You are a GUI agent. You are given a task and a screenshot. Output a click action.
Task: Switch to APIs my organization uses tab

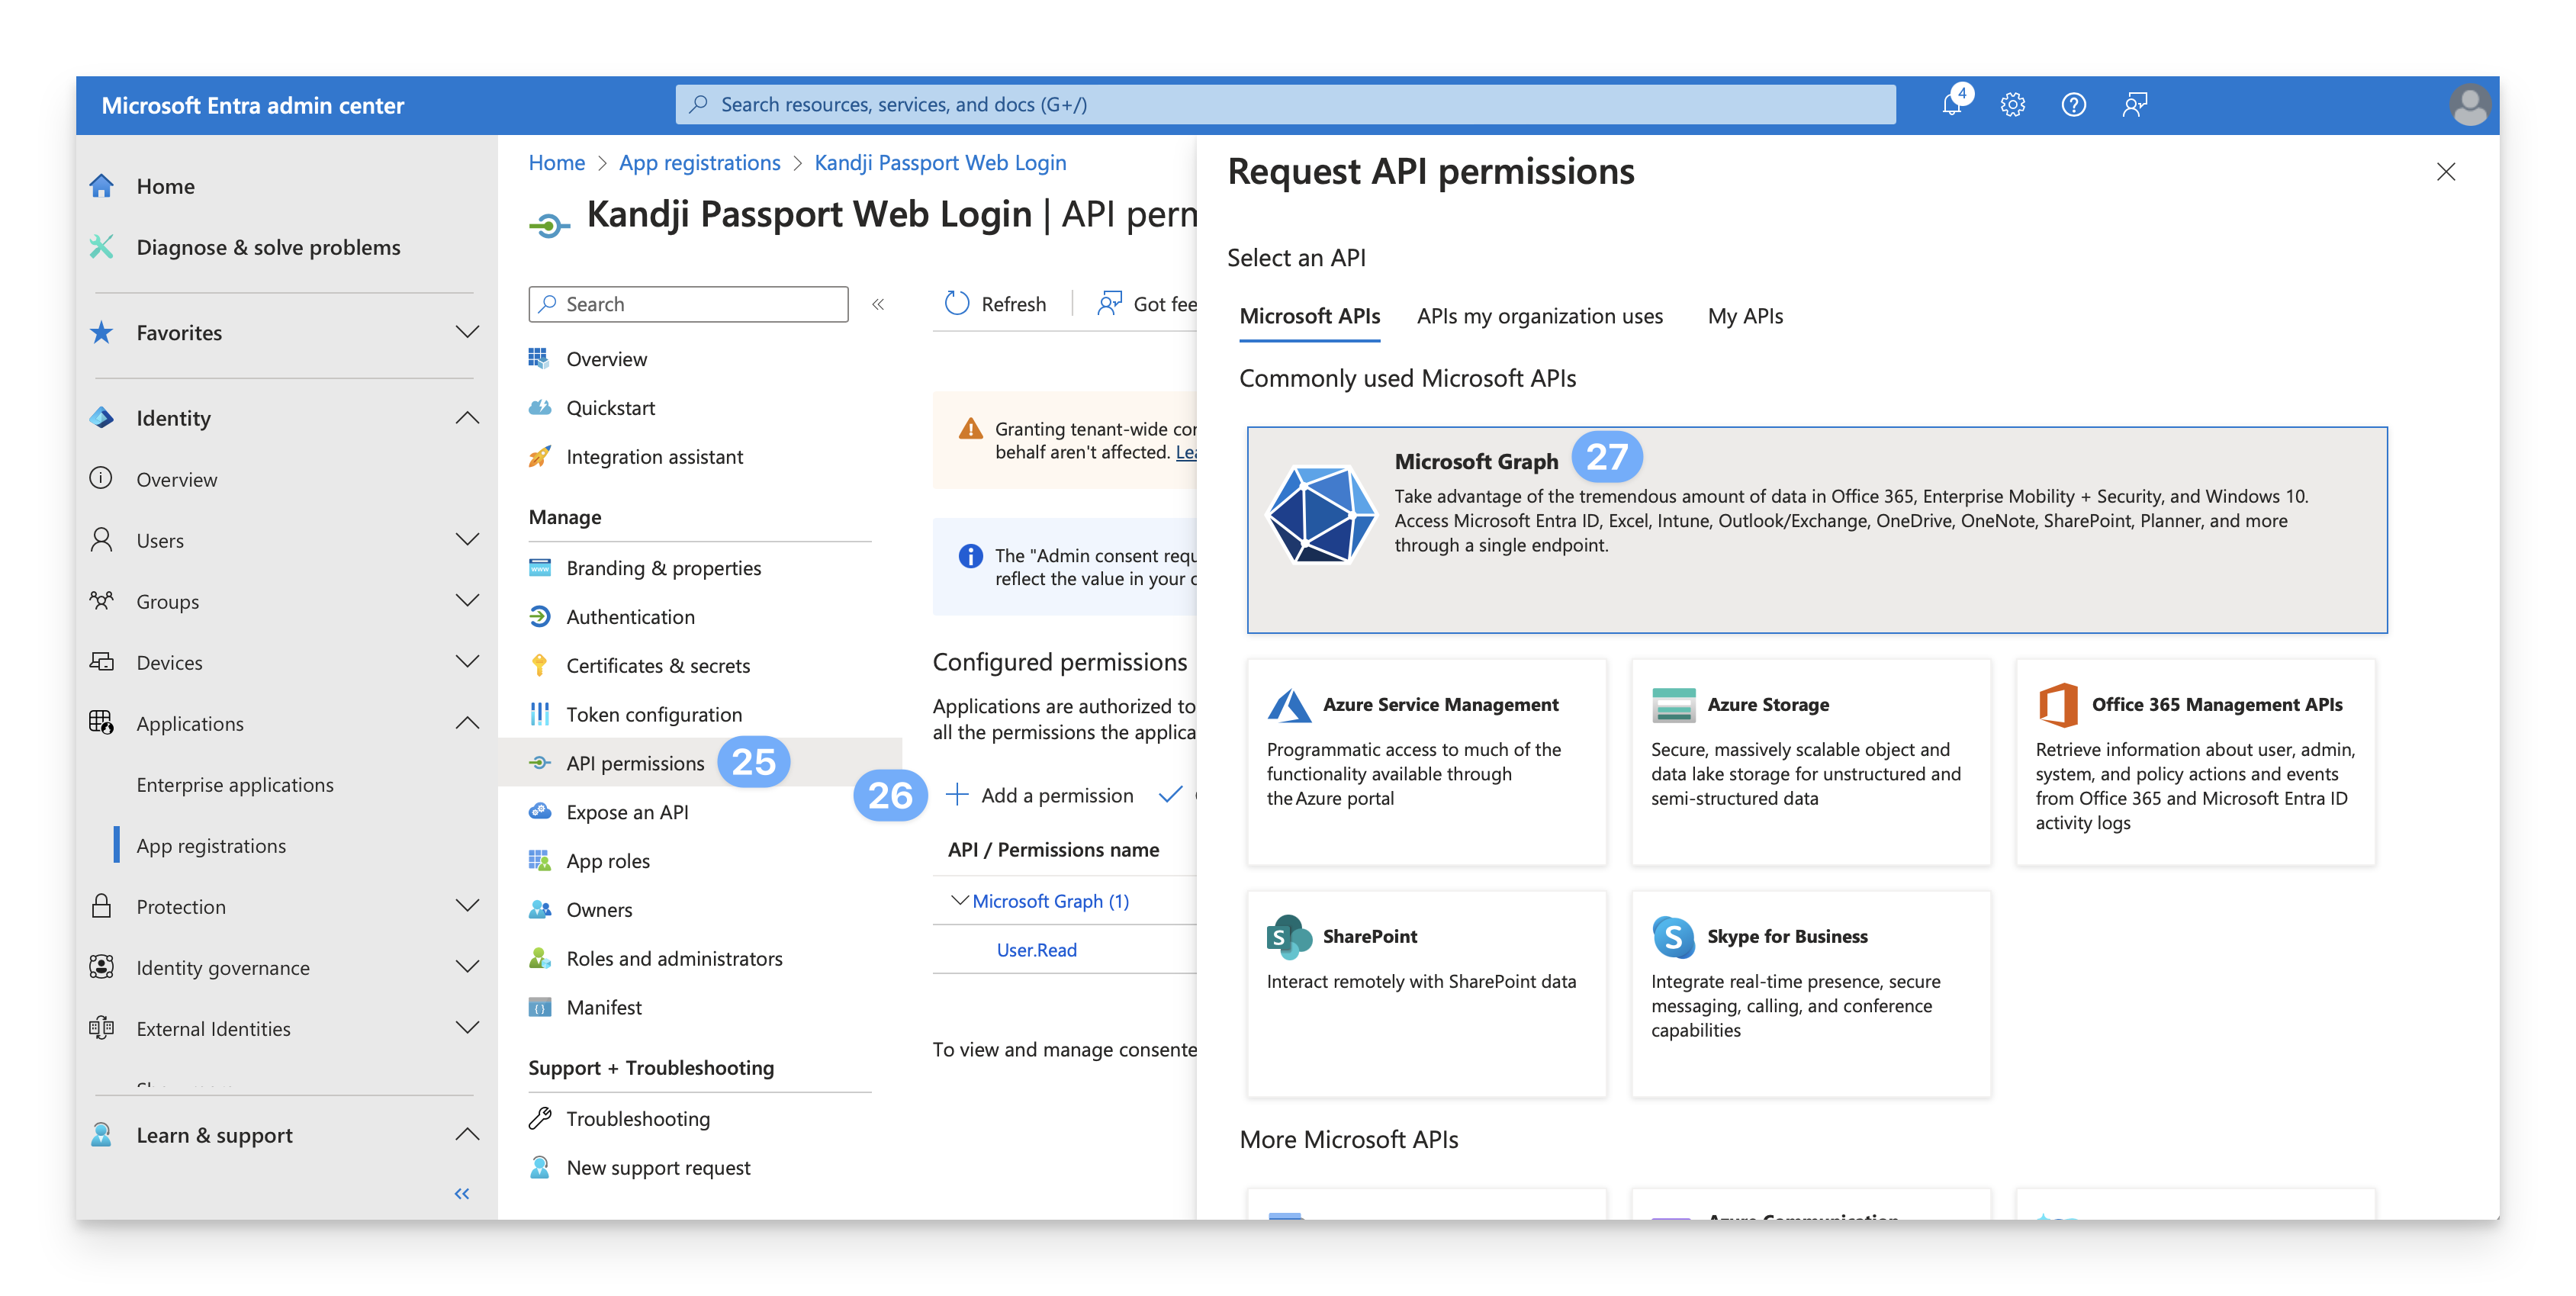point(1539,316)
